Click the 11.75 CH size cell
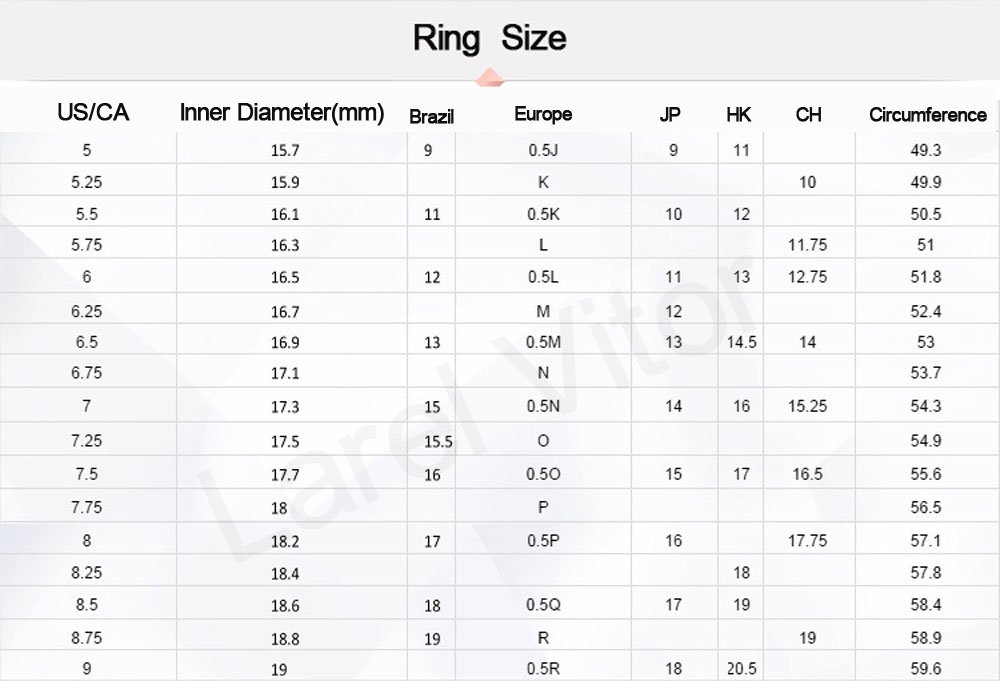 pos(807,245)
